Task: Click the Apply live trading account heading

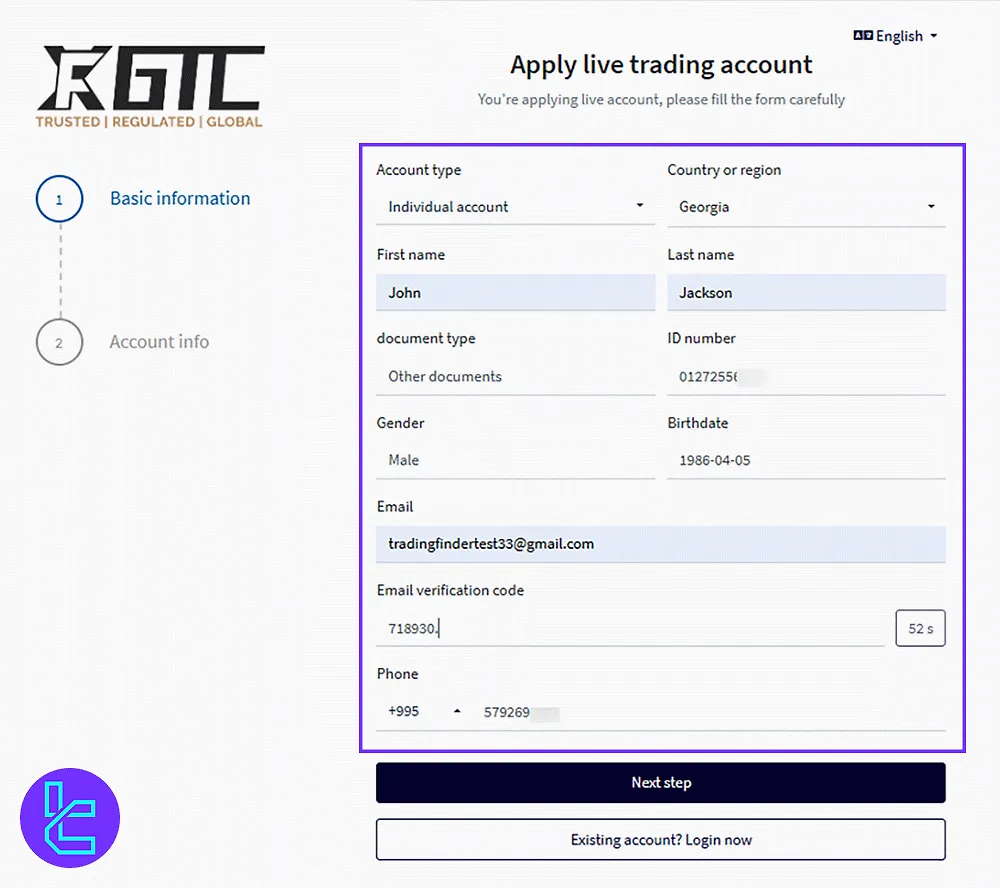Action: [x=661, y=65]
